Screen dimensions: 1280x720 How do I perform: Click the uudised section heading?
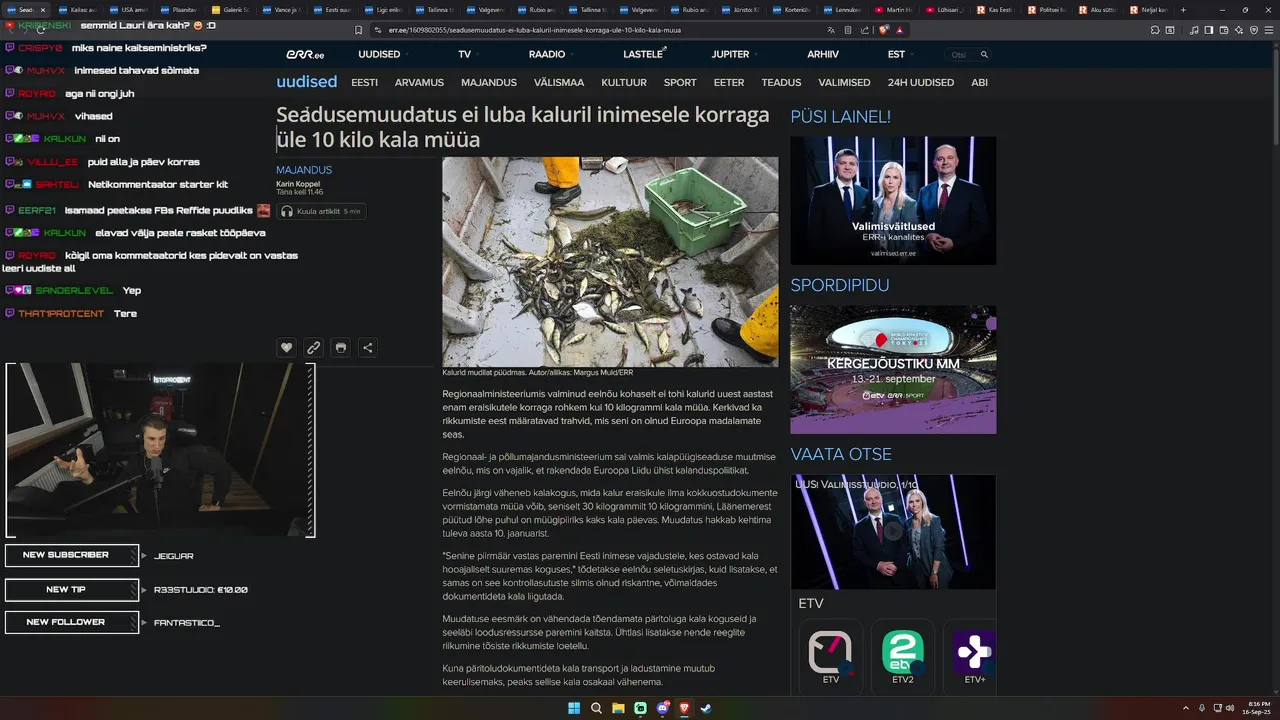306,82
